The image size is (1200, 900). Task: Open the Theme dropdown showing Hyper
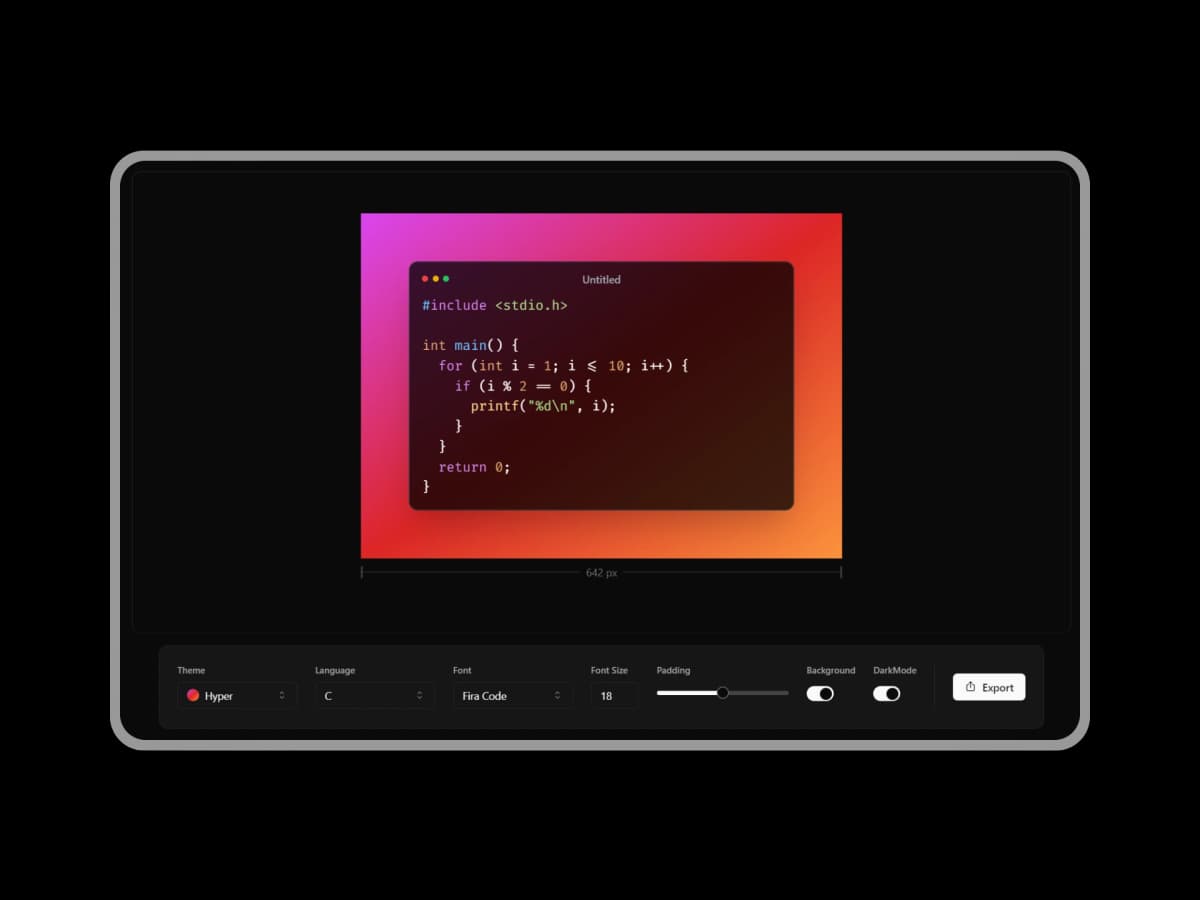pyautogui.click(x=237, y=695)
